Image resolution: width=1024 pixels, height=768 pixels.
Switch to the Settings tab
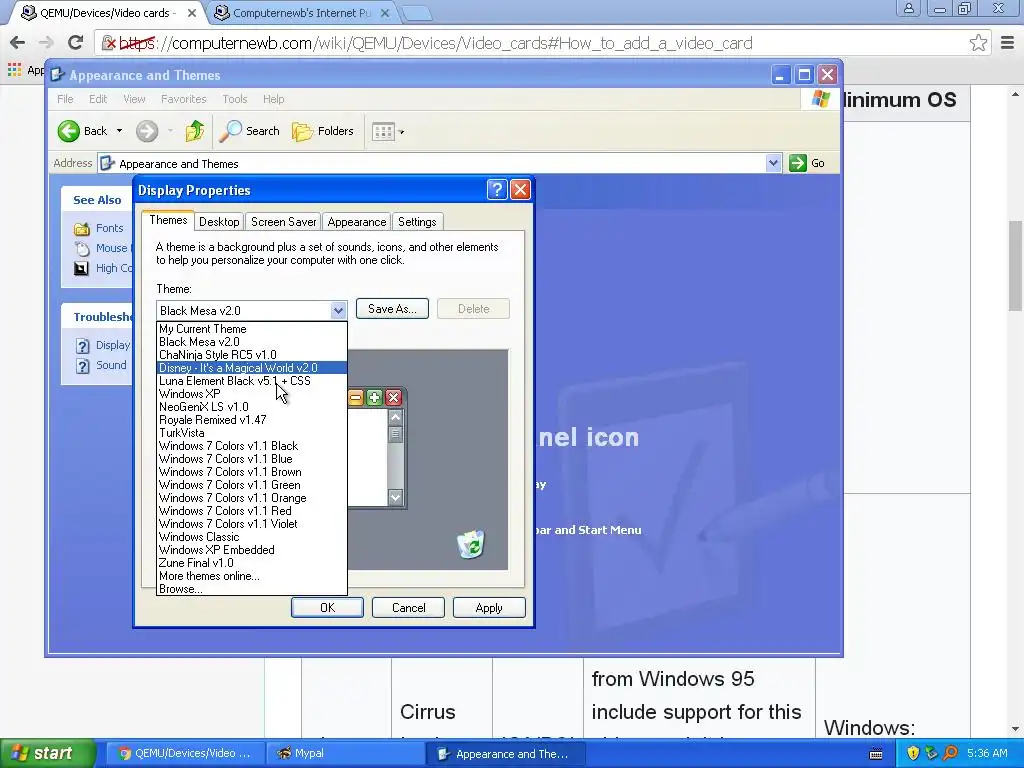[x=417, y=222]
